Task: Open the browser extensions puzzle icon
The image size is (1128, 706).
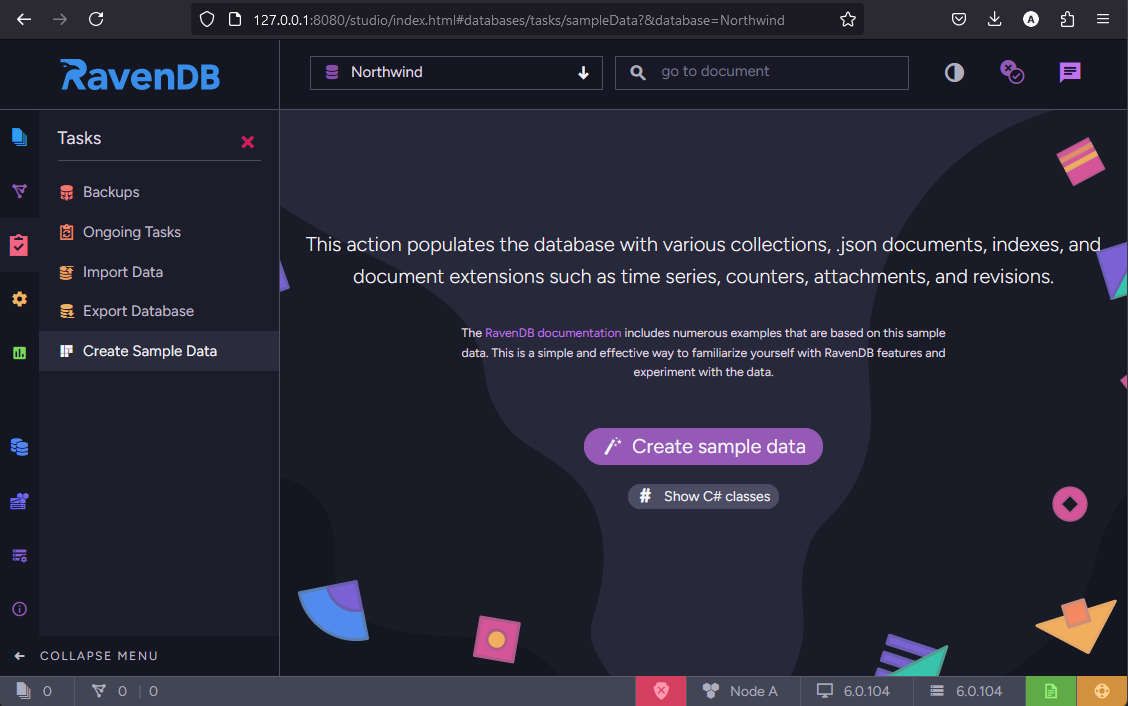Action: [1068, 19]
